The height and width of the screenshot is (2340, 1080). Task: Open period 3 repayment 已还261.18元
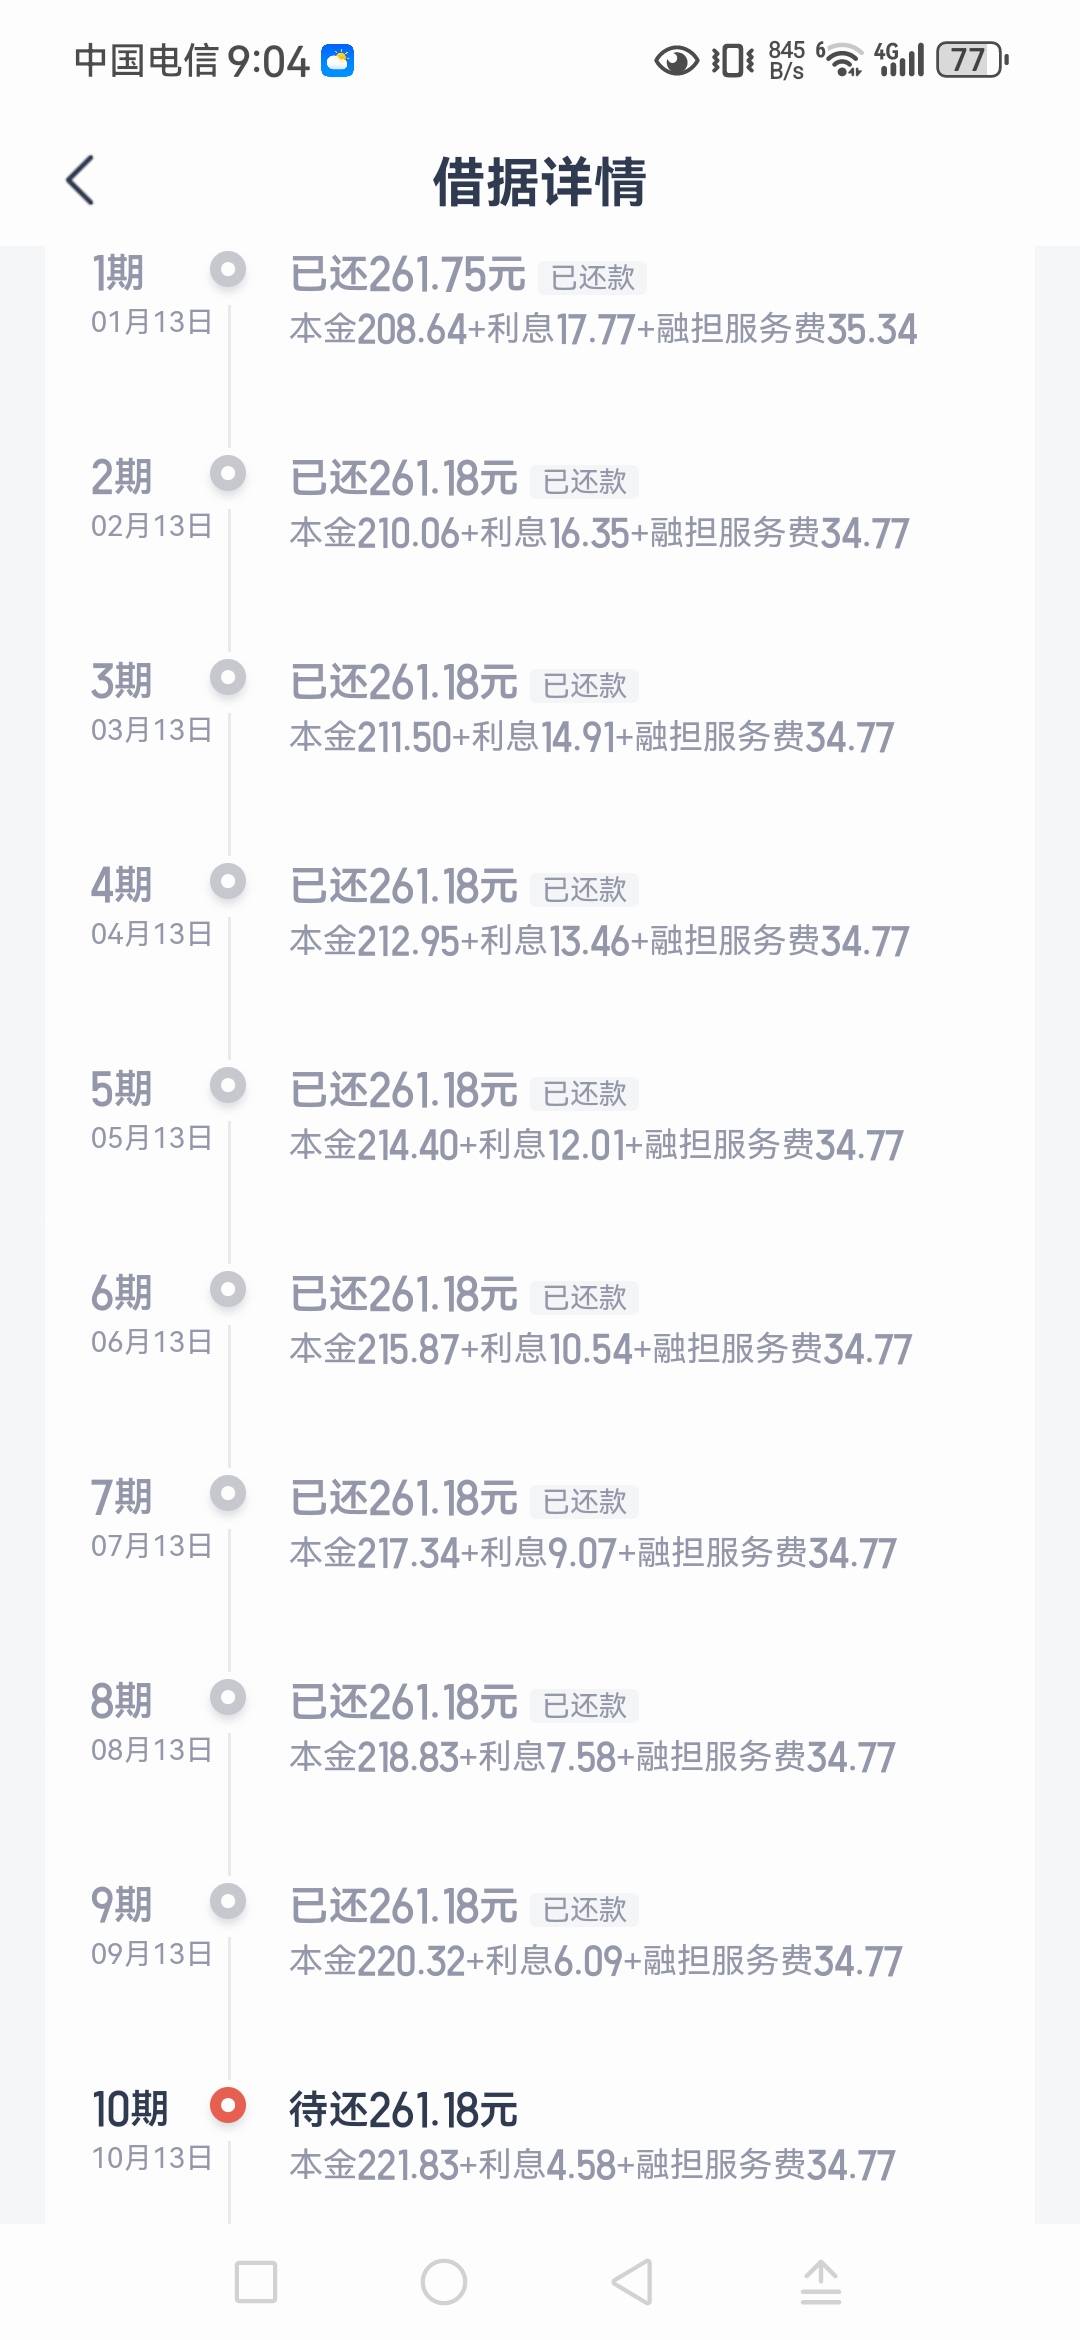[404, 683]
